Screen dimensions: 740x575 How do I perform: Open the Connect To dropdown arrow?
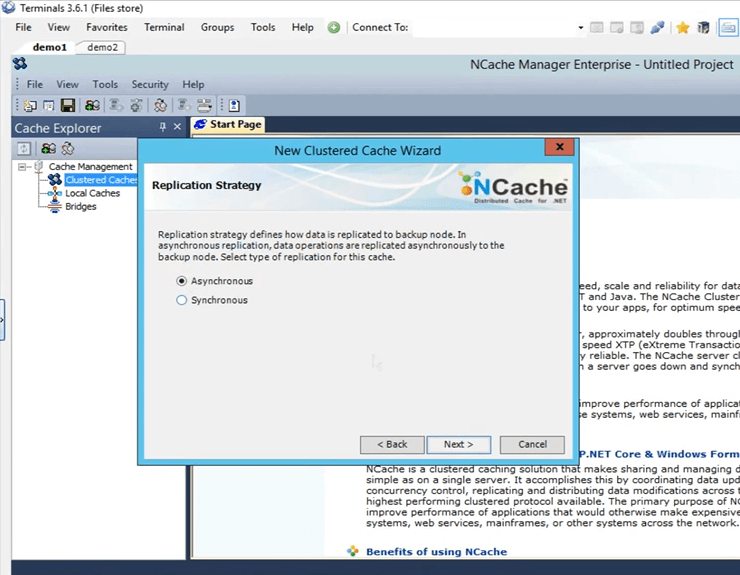tap(580, 28)
